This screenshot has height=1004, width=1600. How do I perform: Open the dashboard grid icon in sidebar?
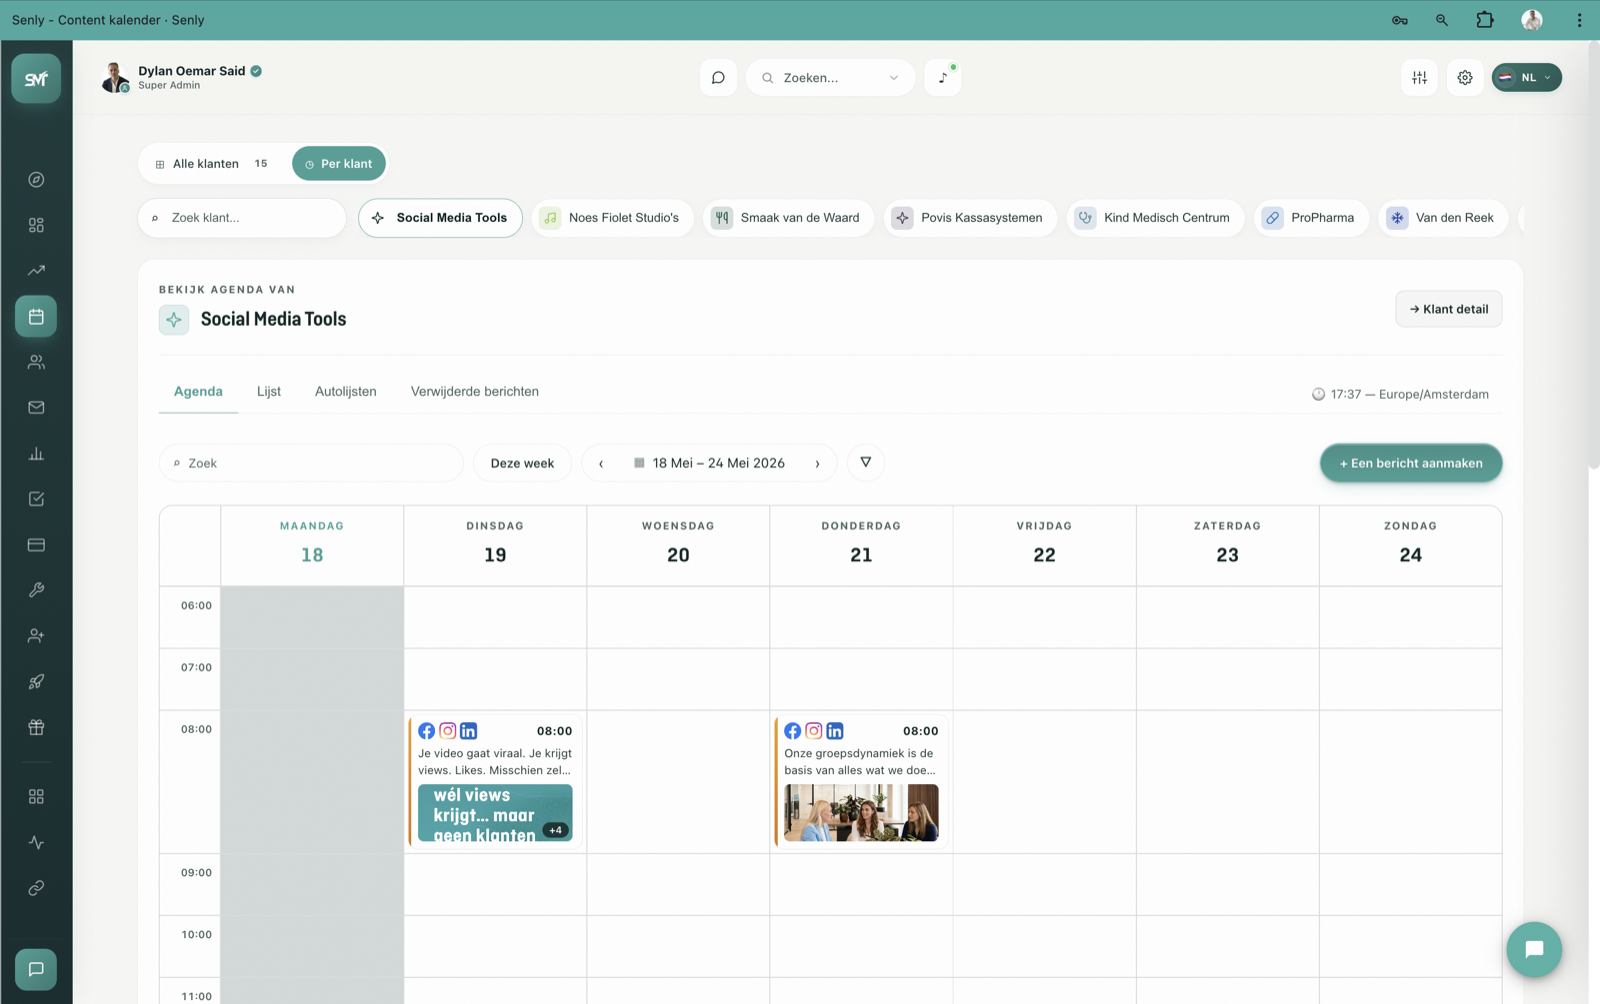36,225
